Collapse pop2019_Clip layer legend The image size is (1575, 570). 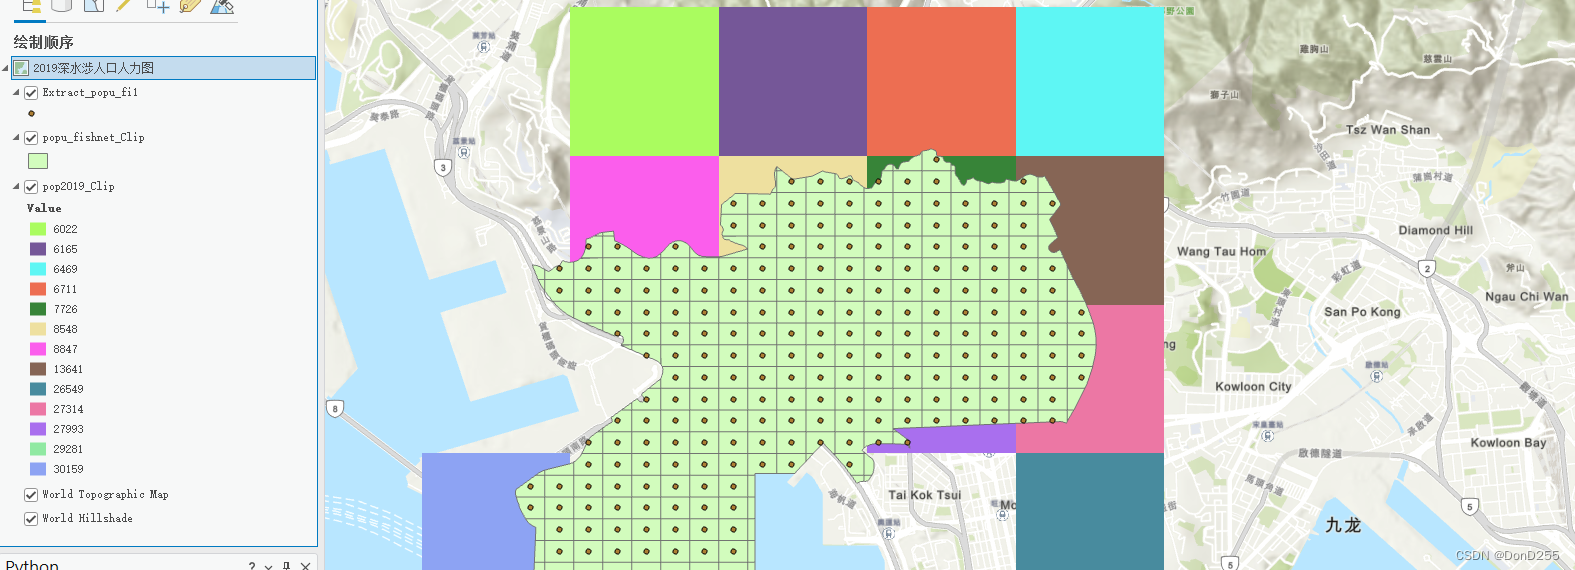(16, 186)
